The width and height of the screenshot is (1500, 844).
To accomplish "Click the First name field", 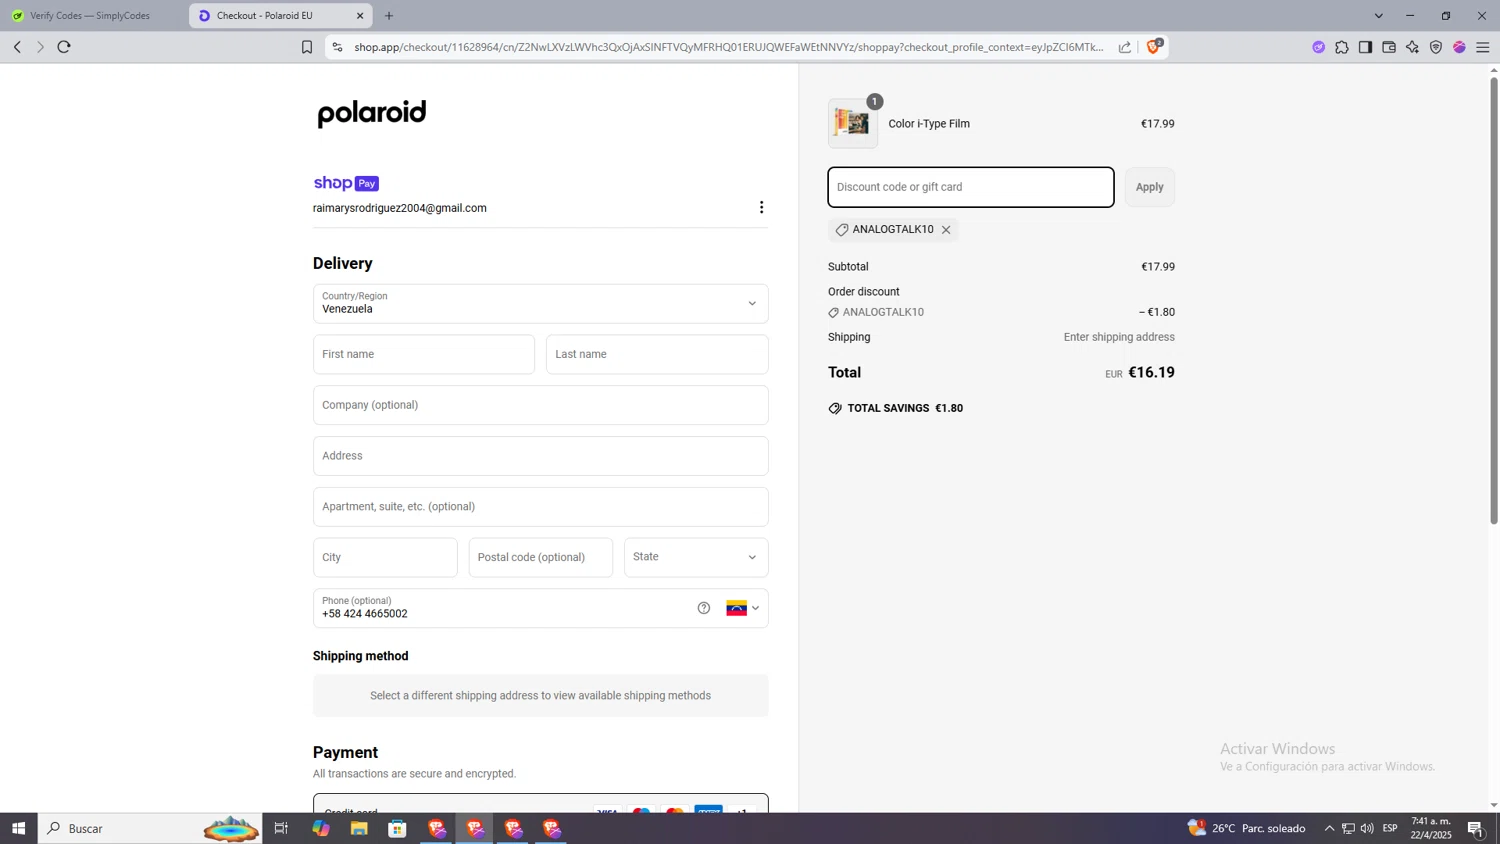I will [424, 355].
